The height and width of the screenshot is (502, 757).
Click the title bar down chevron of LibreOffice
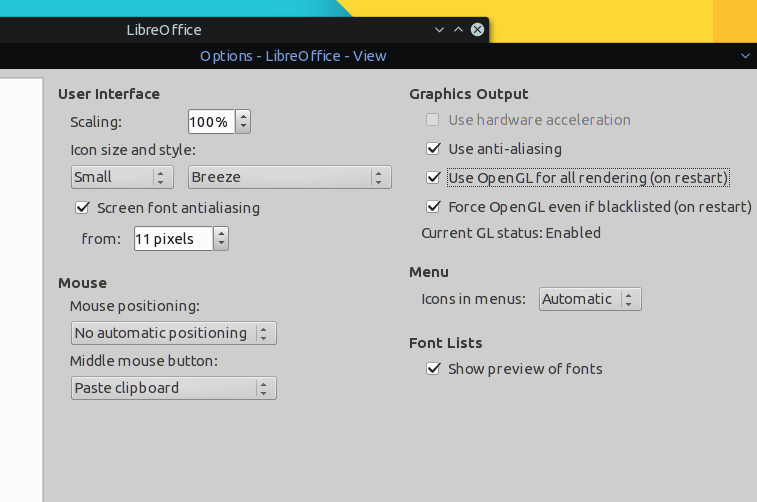[x=439, y=30]
